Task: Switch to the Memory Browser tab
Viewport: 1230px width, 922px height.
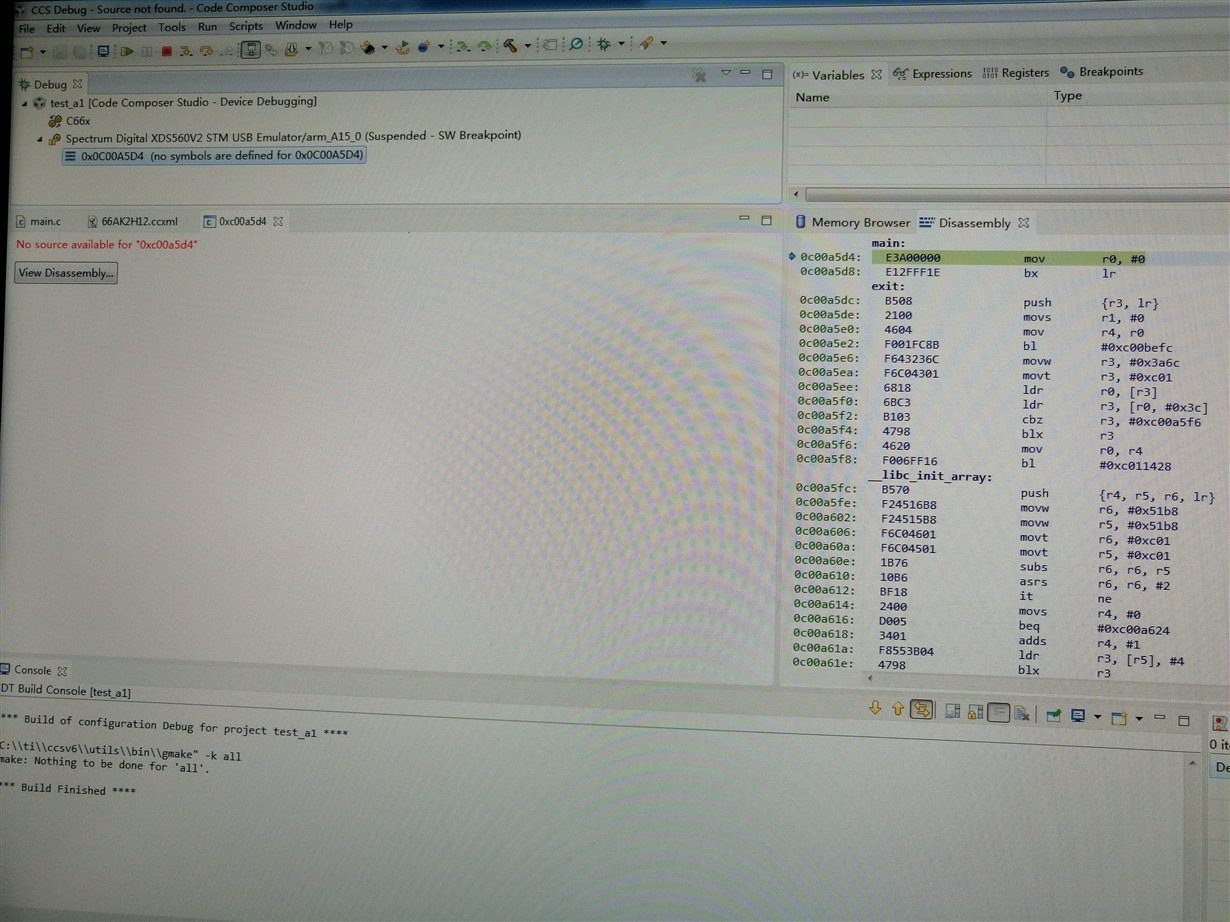Action: 853,222
